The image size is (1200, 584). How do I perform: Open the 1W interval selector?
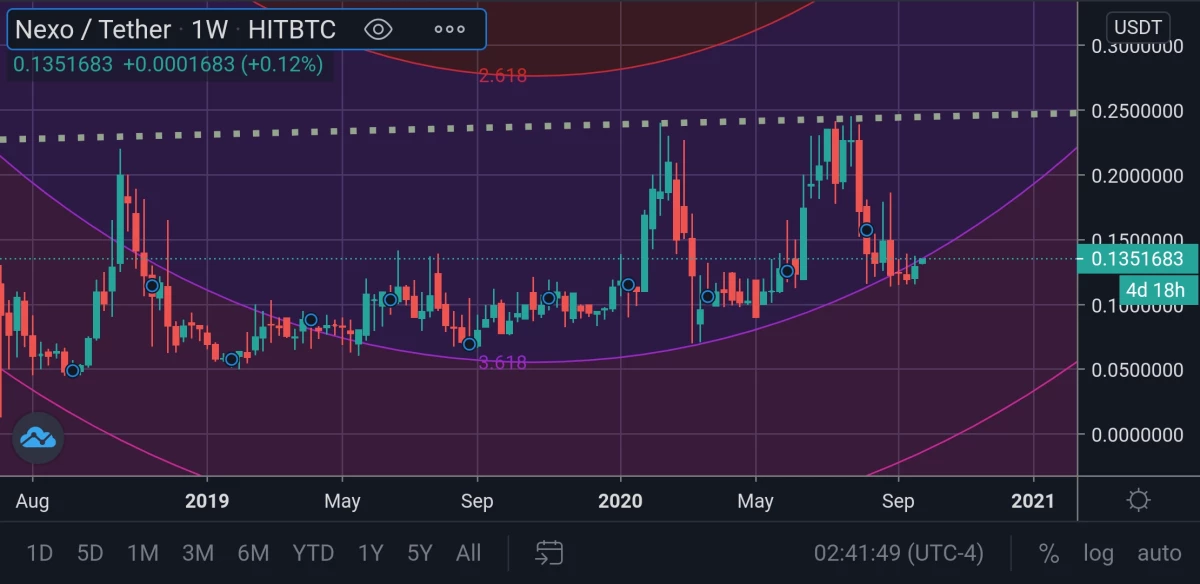pyautogui.click(x=210, y=29)
